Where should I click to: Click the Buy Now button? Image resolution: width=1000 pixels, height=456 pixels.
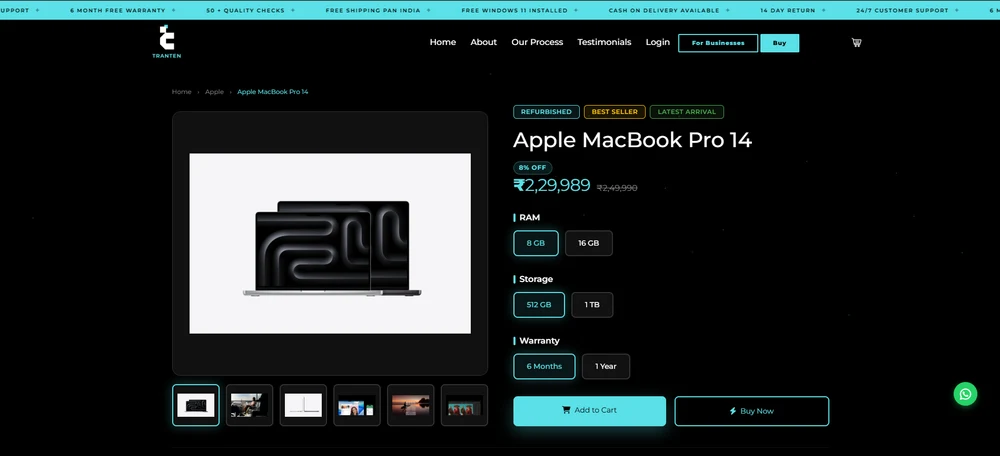click(x=752, y=411)
